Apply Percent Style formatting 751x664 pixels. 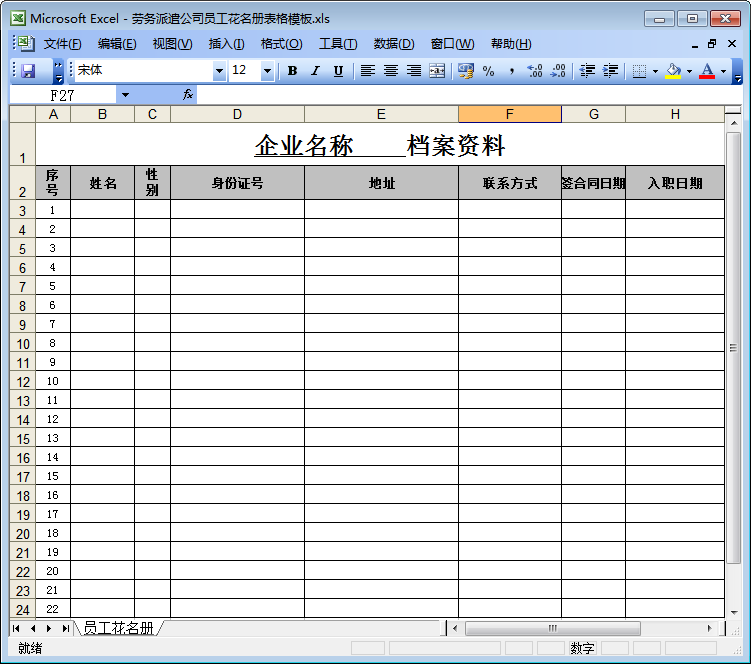[x=488, y=71]
